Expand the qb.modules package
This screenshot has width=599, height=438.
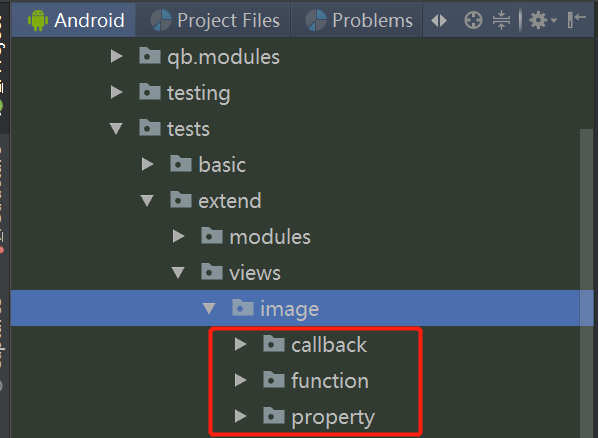(x=116, y=57)
